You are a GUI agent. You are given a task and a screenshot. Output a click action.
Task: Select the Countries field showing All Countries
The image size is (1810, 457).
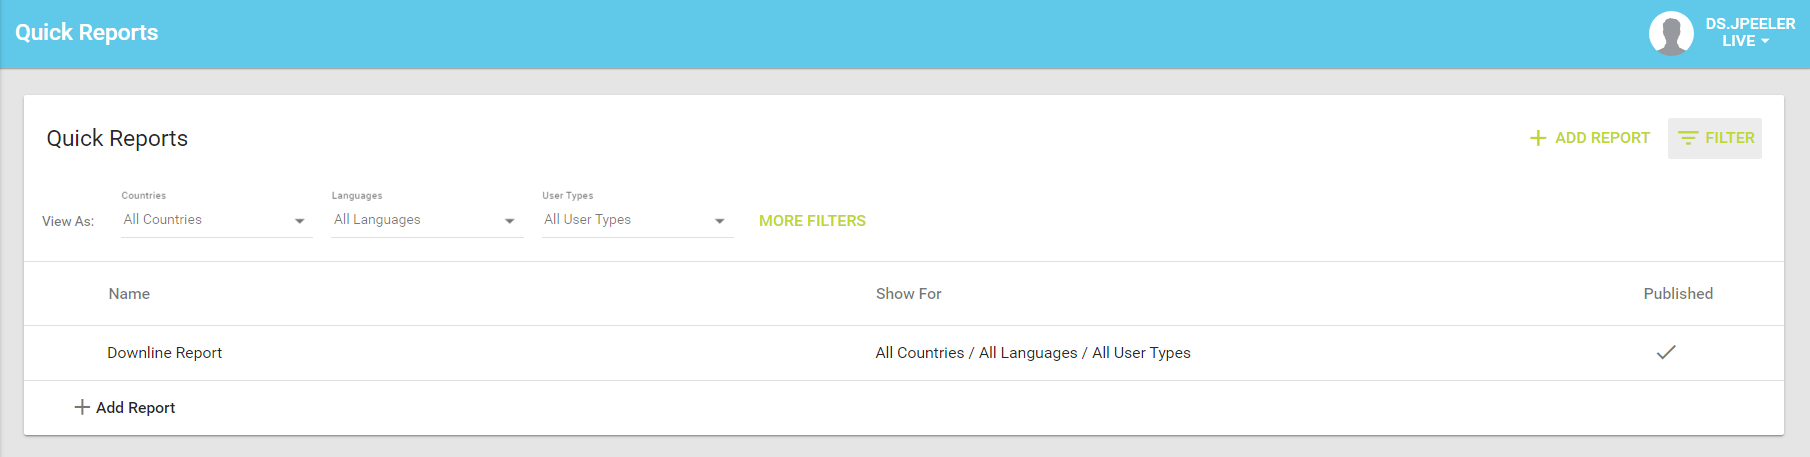pos(216,220)
